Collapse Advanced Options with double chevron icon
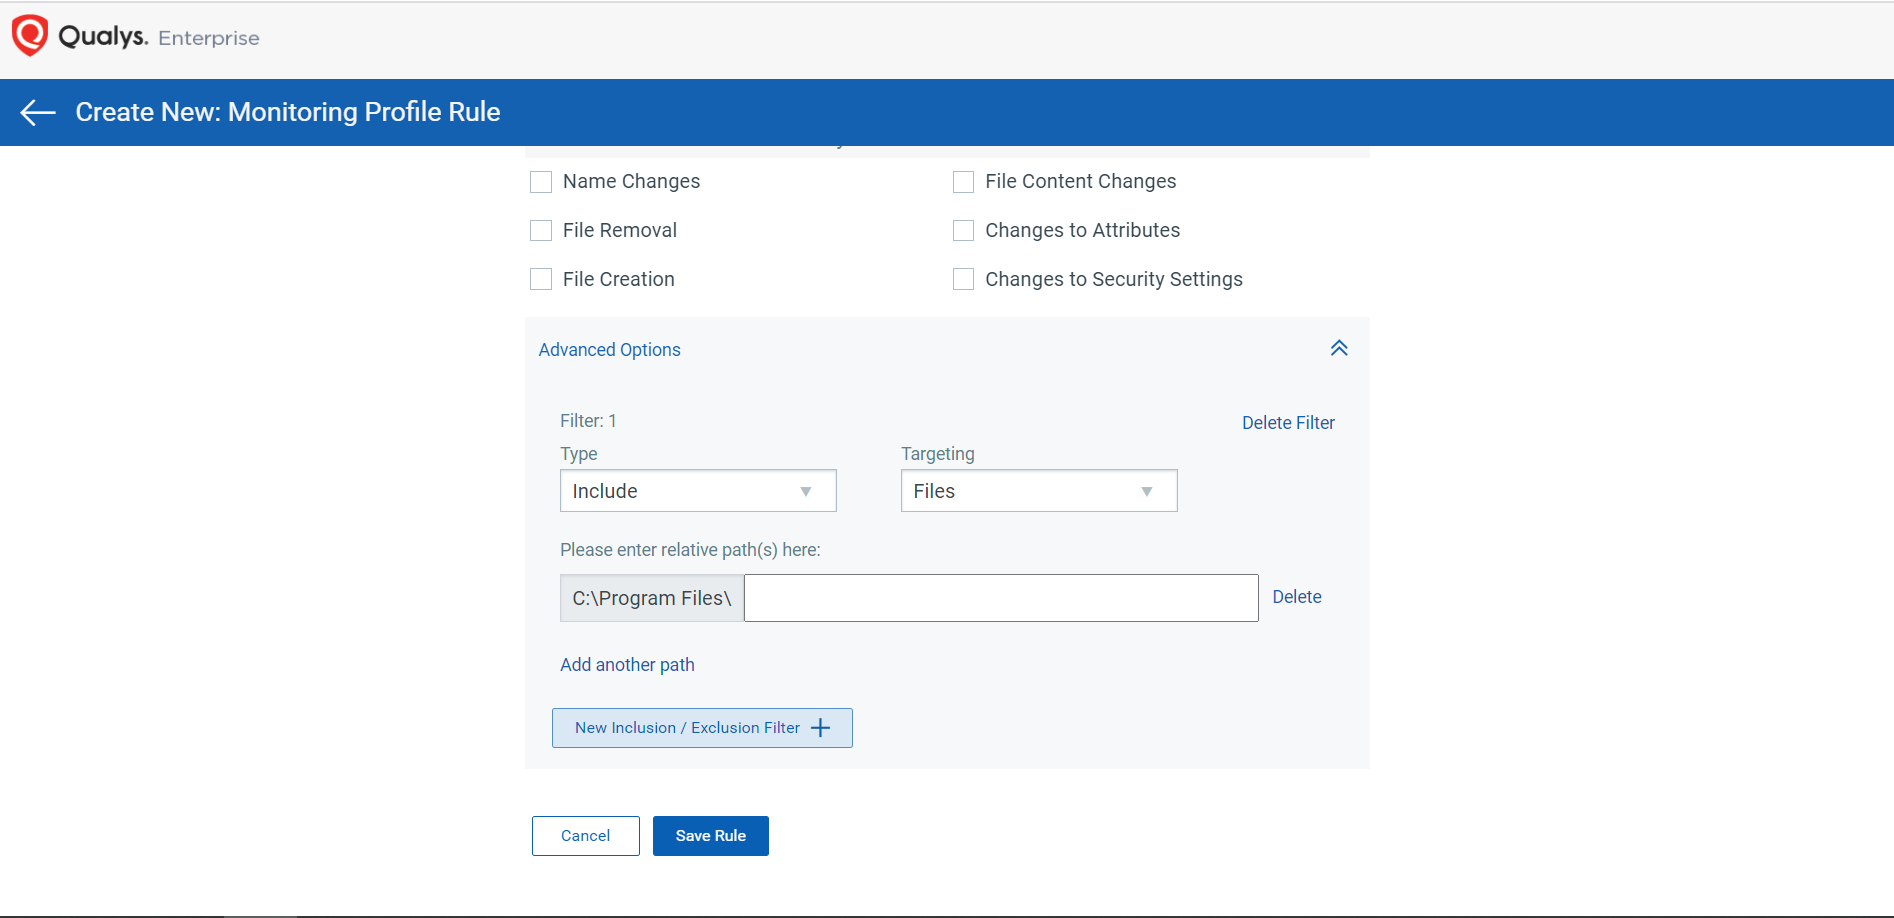Image resolution: width=1894 pixels, height=918 pixels. 1339,348
